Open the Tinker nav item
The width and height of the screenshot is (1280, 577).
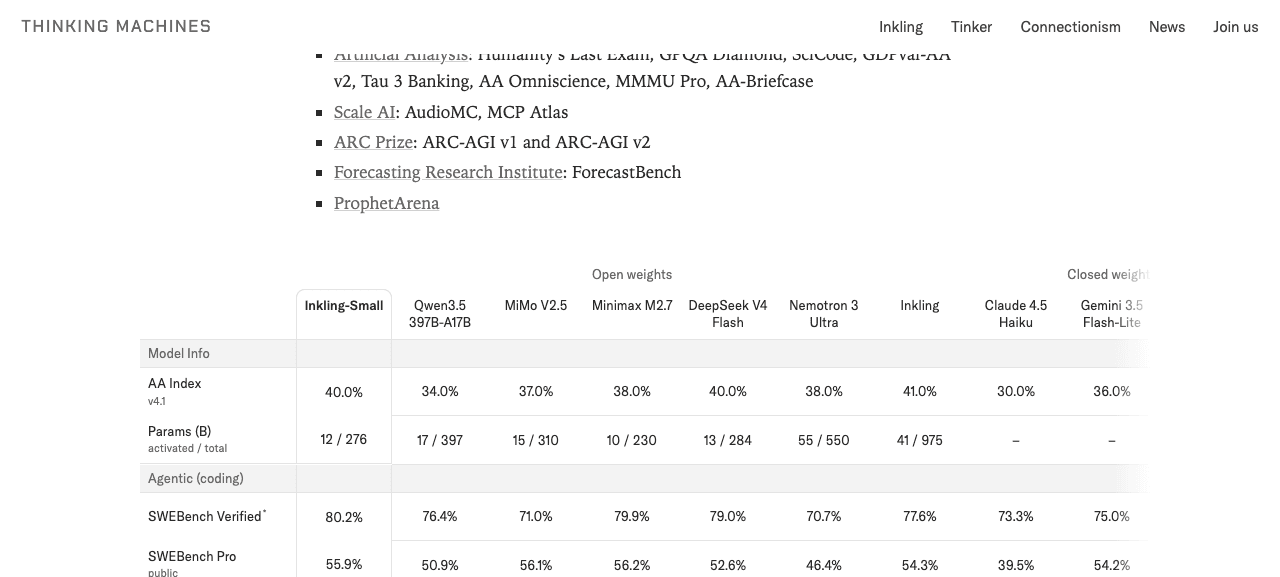pos(971,27)
